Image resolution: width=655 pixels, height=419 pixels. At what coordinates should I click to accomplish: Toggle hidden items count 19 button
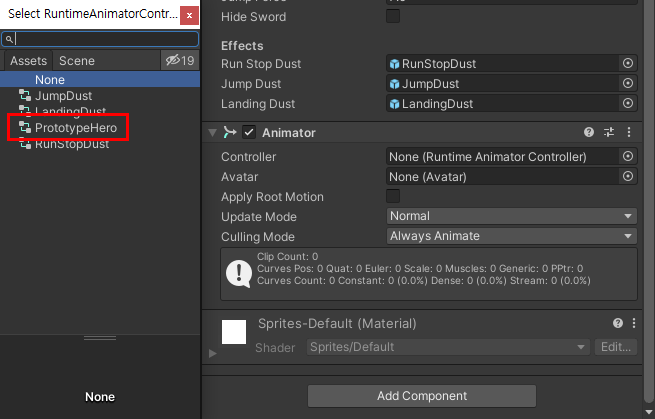180,61
